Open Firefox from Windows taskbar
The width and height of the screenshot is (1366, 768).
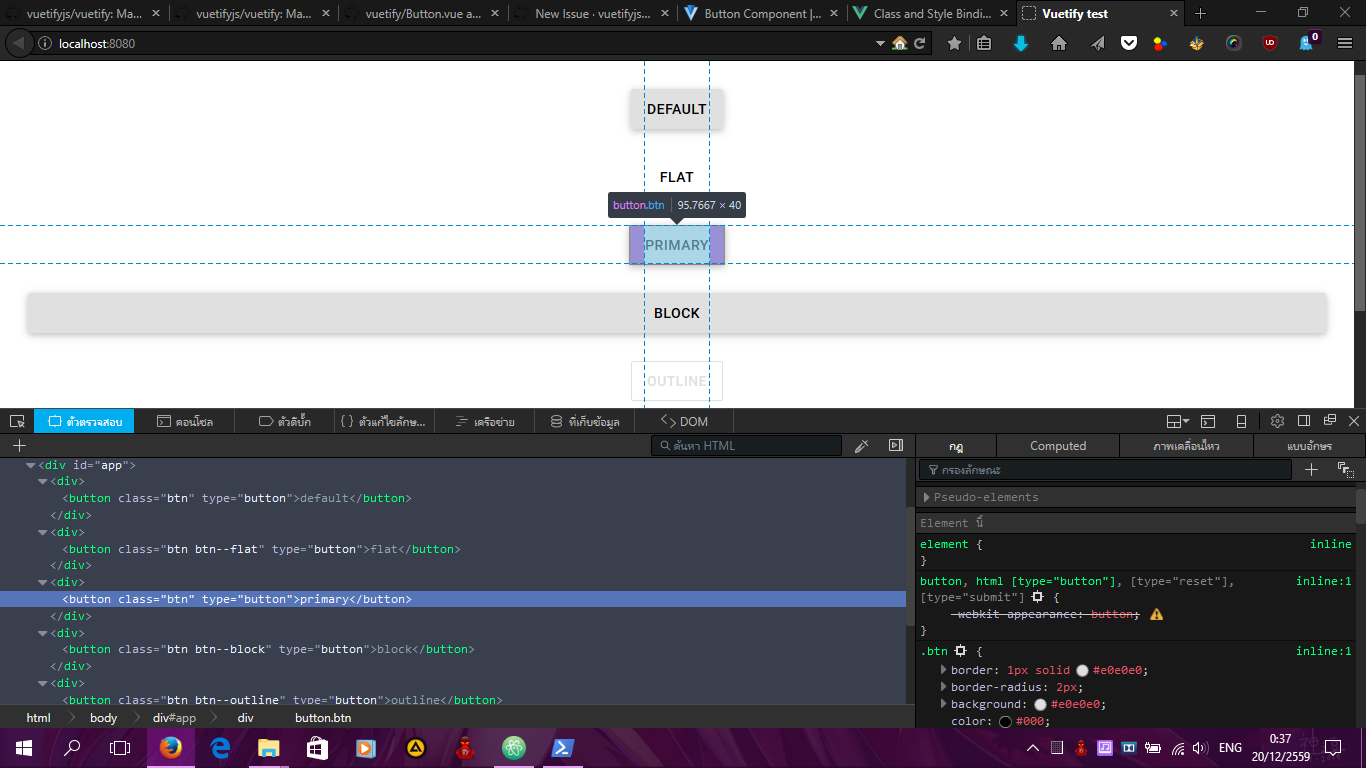tap(171, 747)
